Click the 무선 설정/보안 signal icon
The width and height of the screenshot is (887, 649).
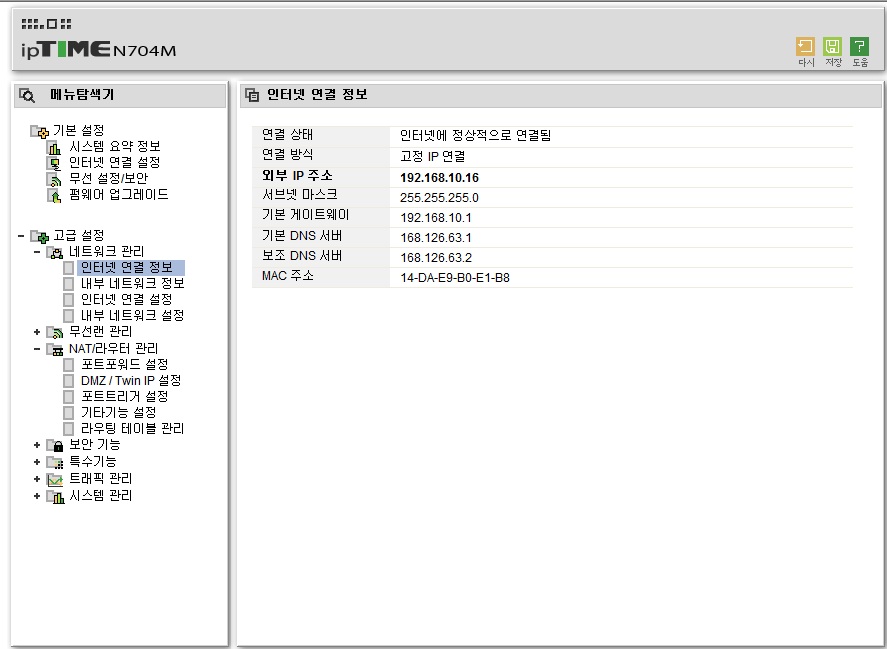point(54,179)
